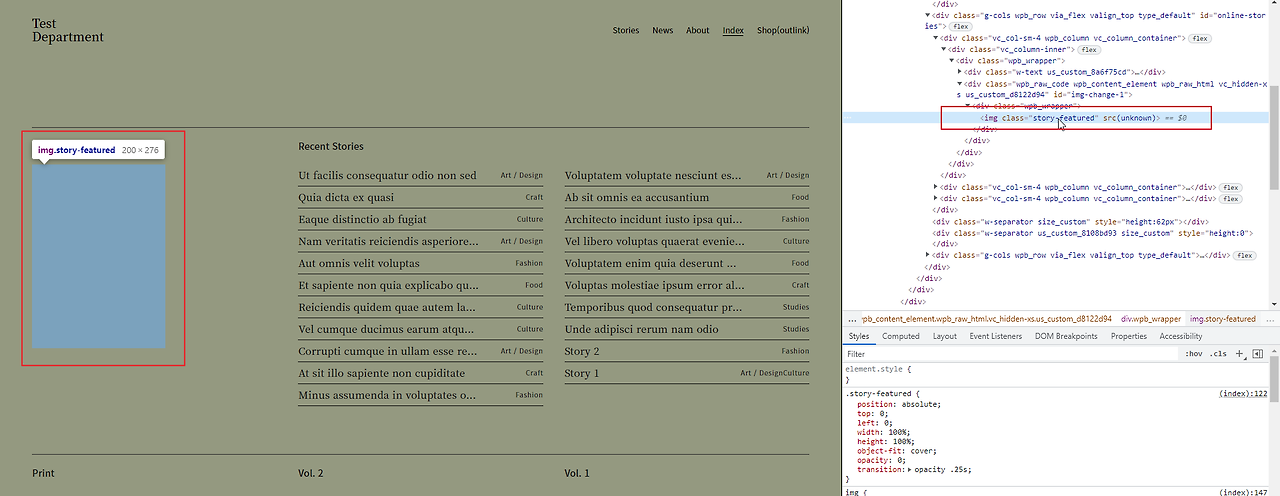Viewport: 1280px width, 496px height.
Task: Click flex badge after the online-stories id
Action: tap(961, 26)
